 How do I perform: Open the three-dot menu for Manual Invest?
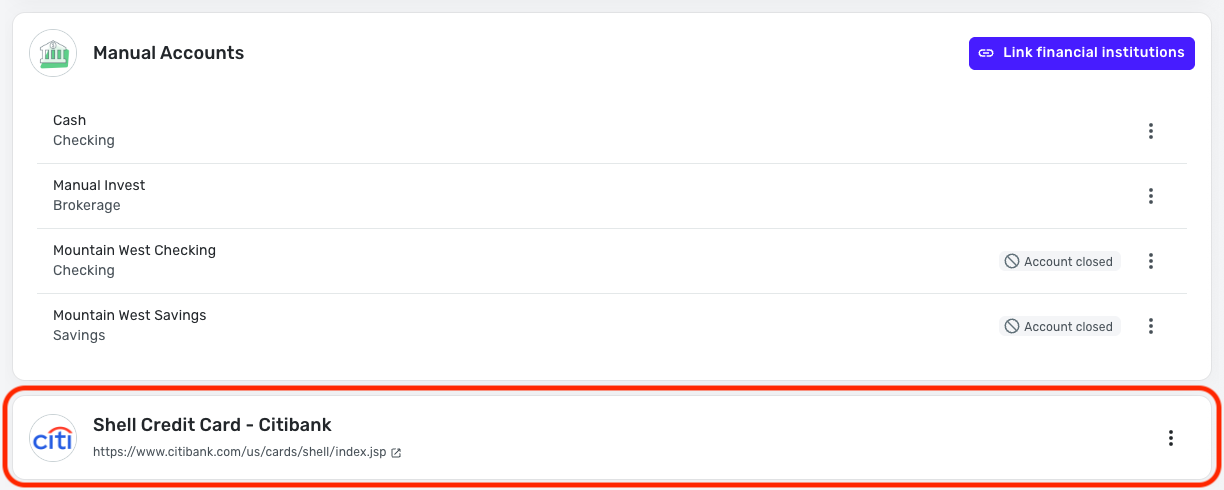coord(1151,196)
